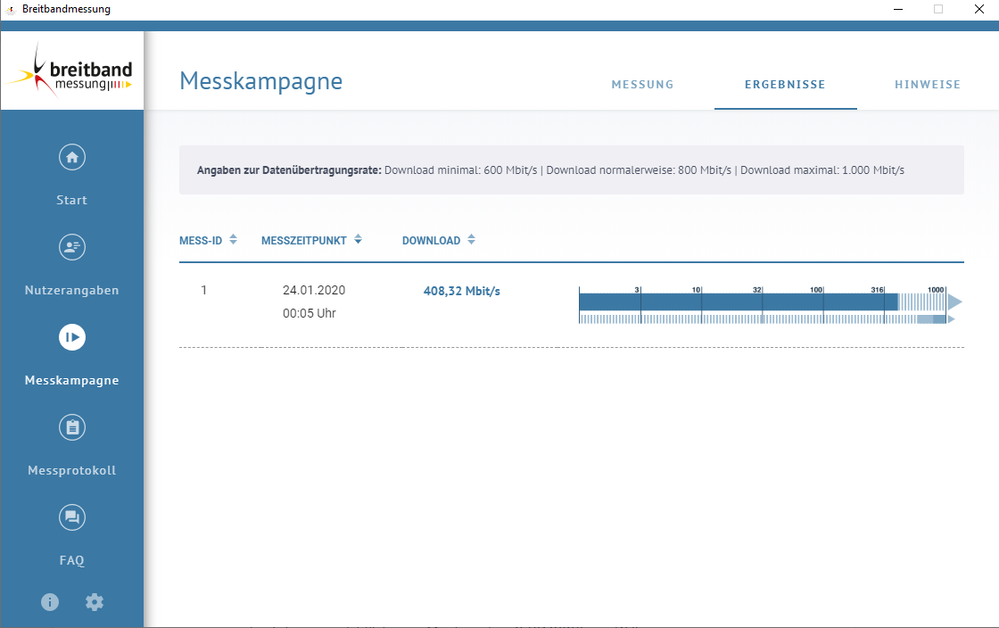Screen dimensions: 999x628
Task: Sort by the MESSZEITPUNKT column header
Action: click(304, 241)
